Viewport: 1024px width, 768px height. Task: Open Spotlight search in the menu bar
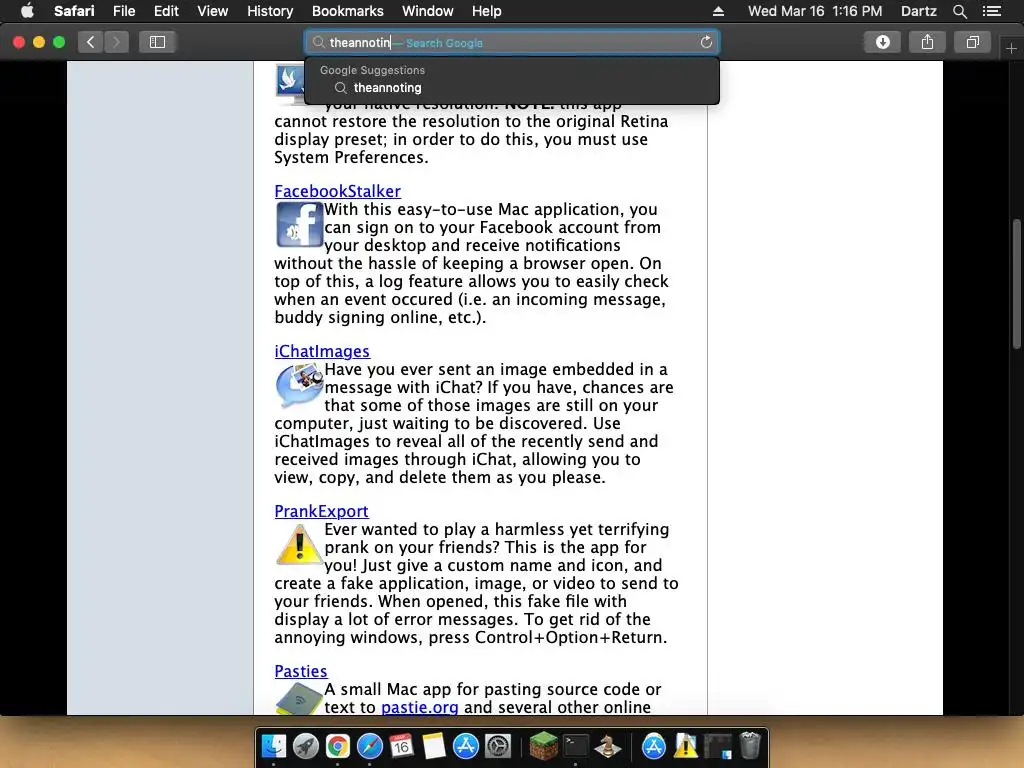(x=959, y=11)
